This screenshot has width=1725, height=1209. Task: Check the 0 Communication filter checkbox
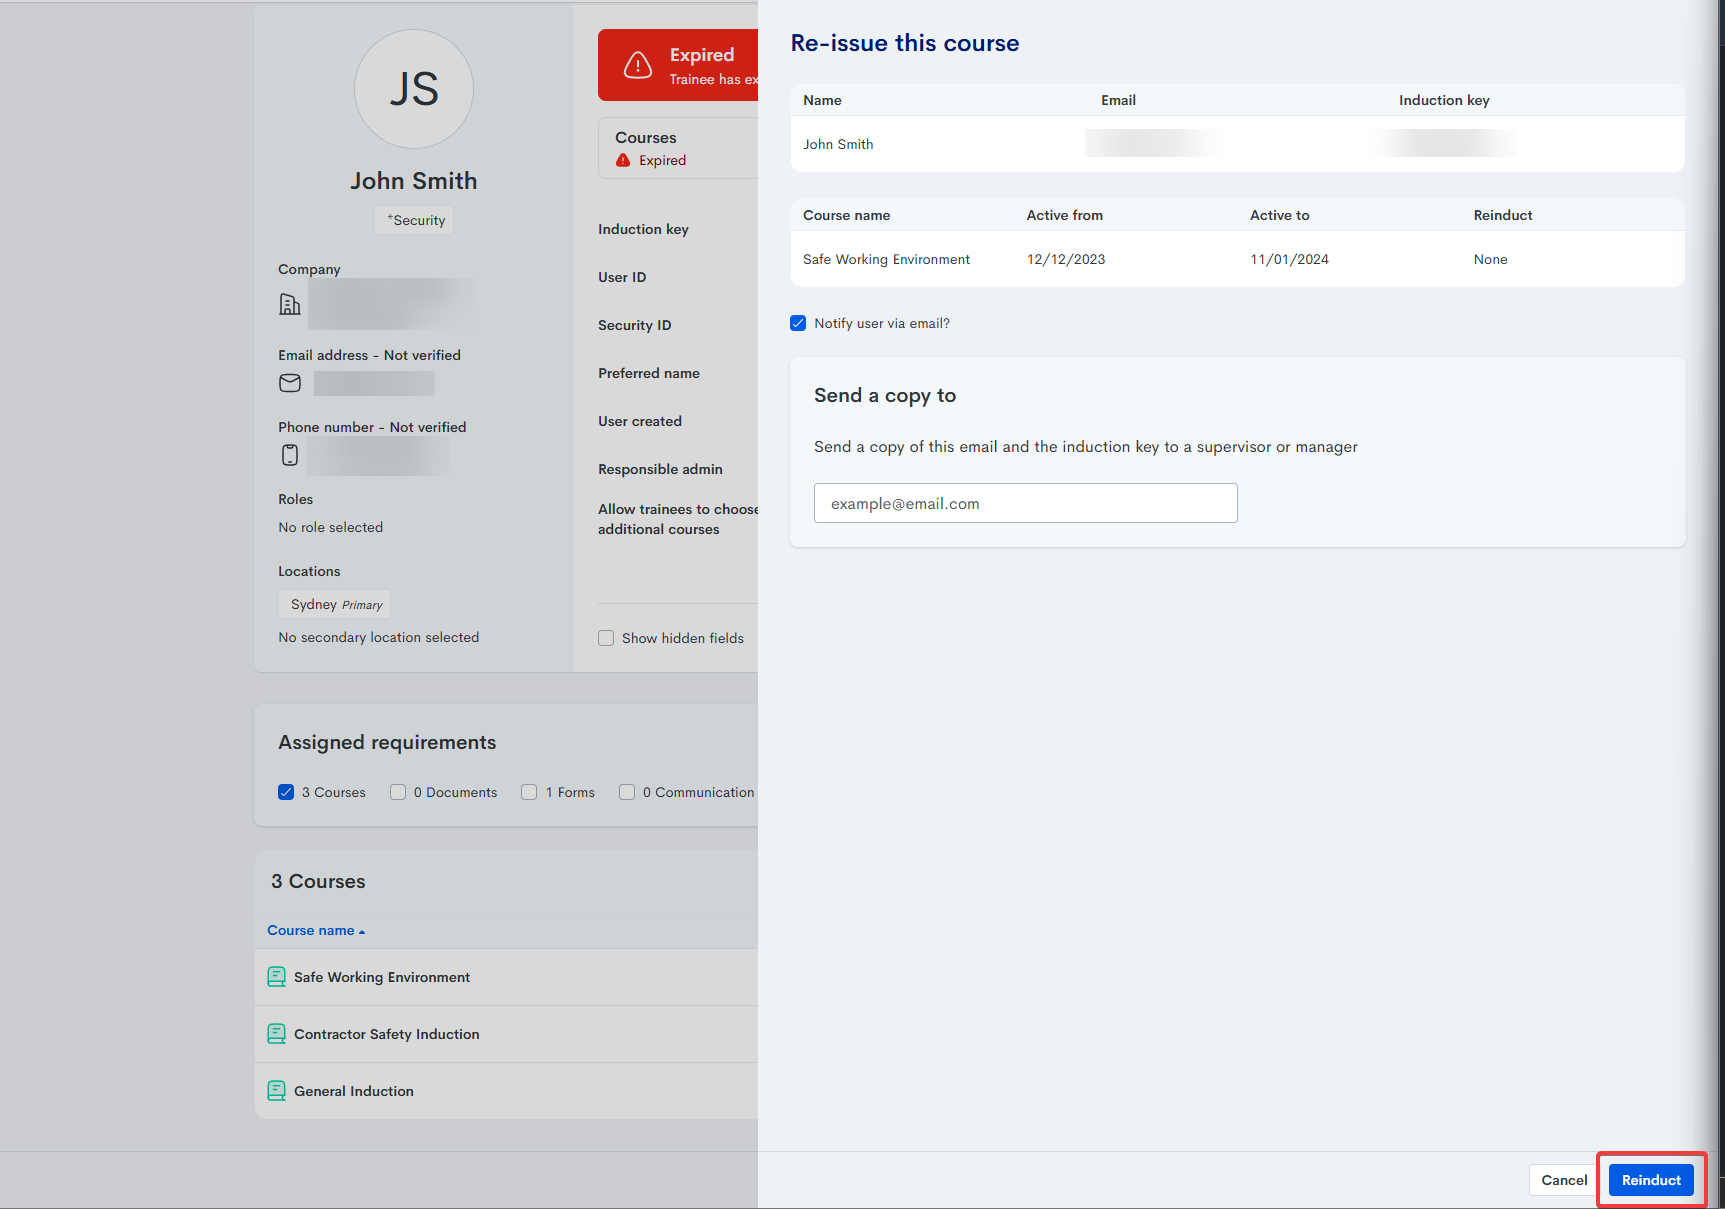coord(627,792)
